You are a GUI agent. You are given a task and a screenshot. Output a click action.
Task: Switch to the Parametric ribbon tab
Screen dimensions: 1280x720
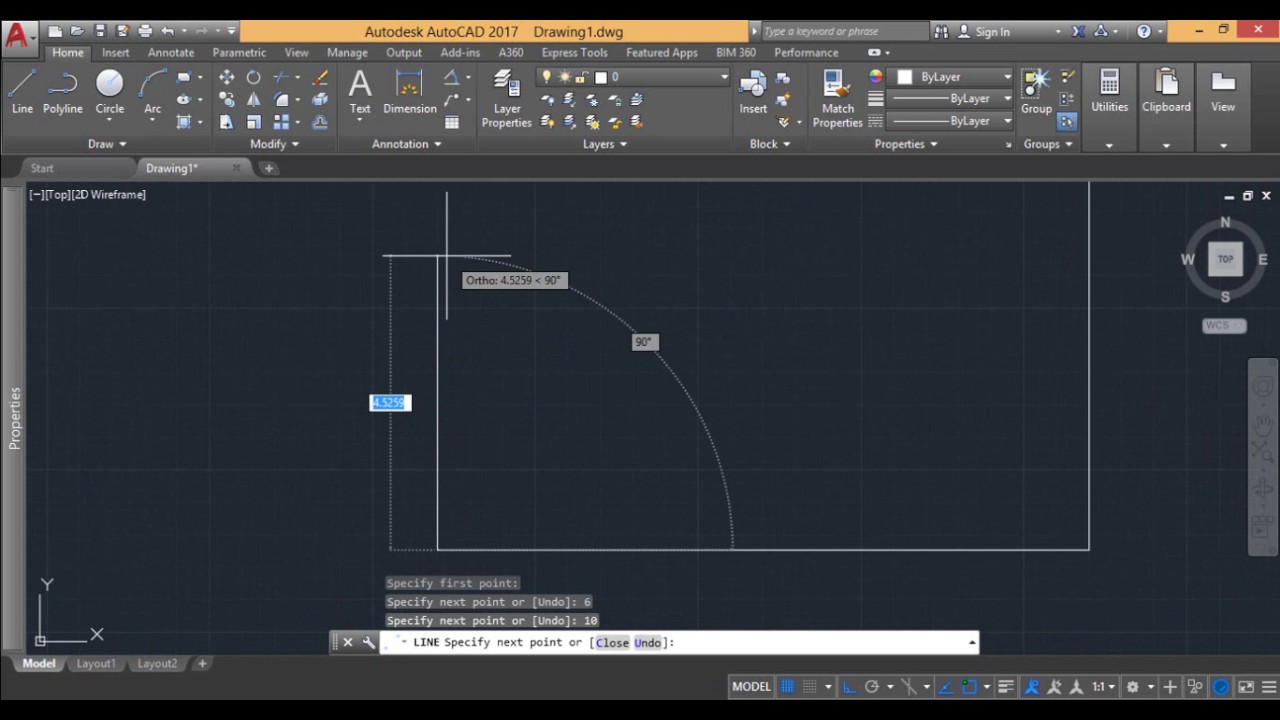(239, 52)
